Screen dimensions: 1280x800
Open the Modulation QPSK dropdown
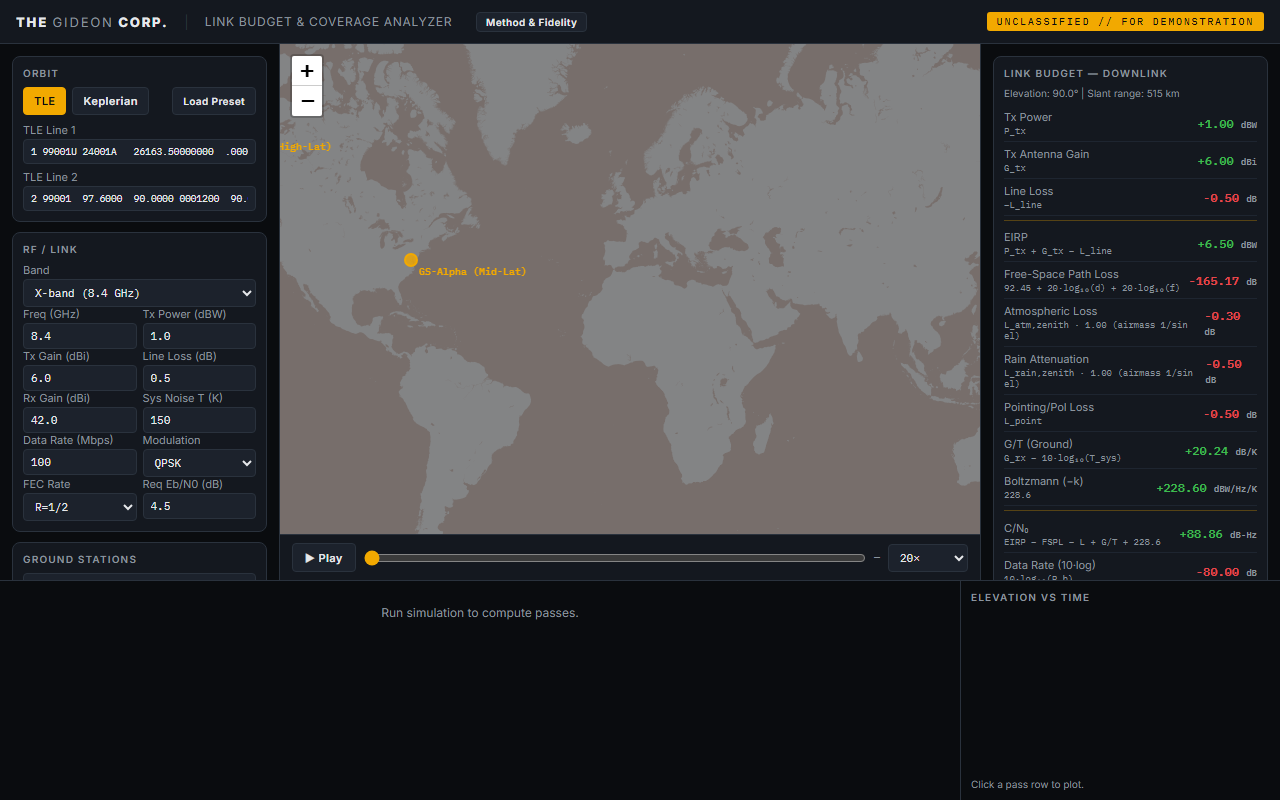[199, 463]
